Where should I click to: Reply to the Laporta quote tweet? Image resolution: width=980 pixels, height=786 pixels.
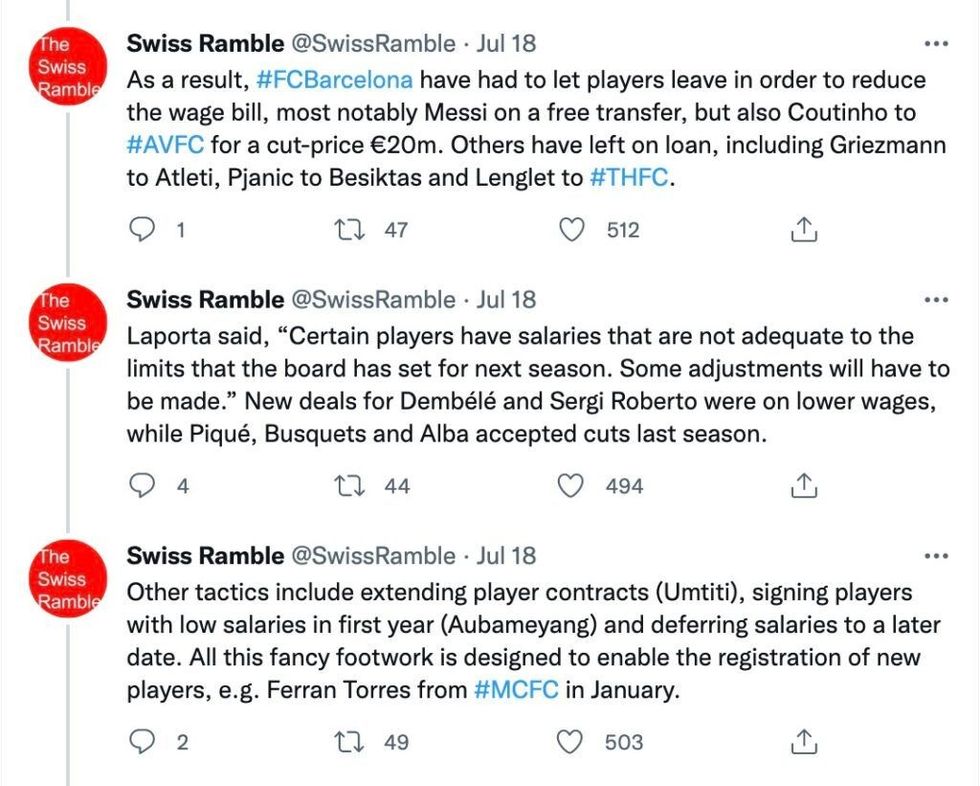point(146,486)
